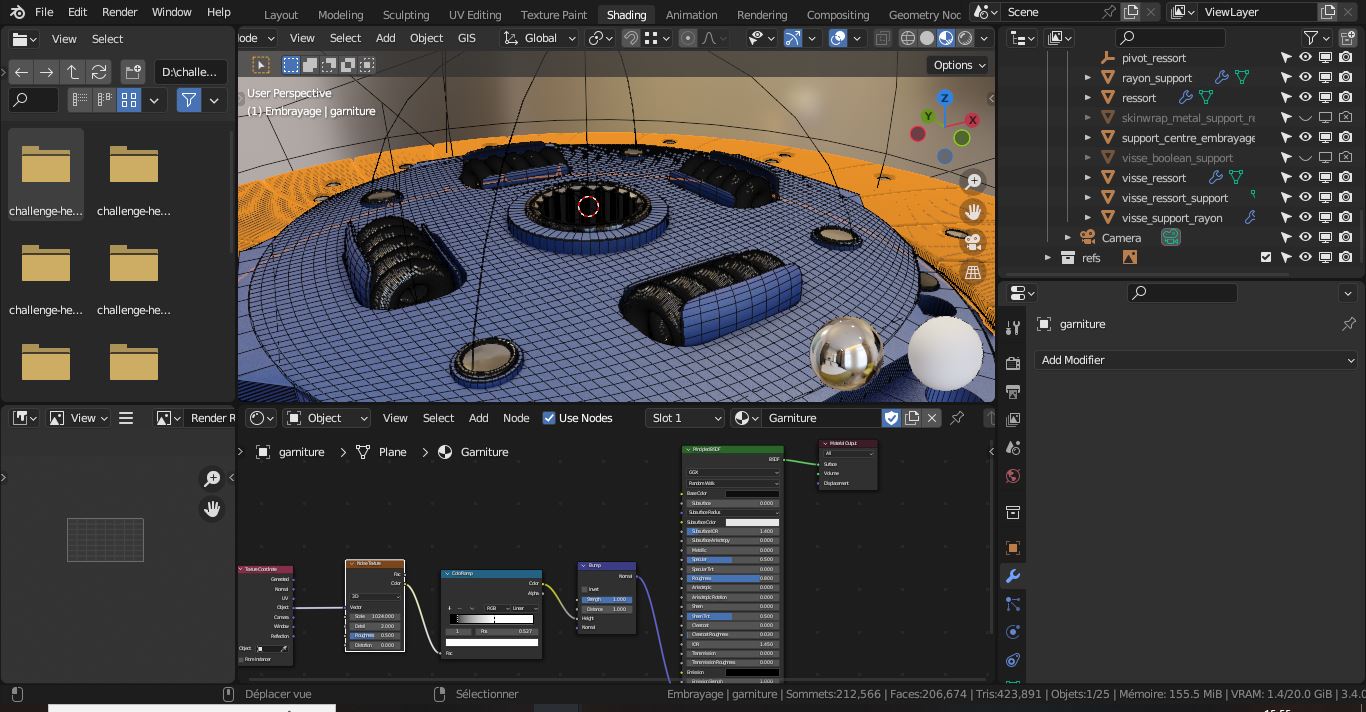Click the fake user shield on Garniture material
The height and width of the screenshot is (712, 1366).
click(x=891, y=418)
